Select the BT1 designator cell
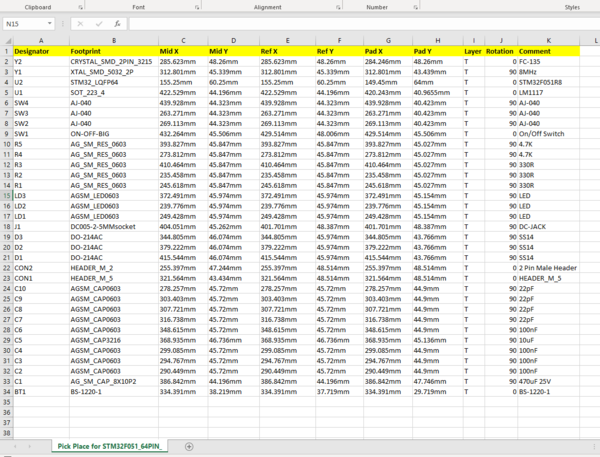This screenshot has height=457, width=600. click(41, 392)
